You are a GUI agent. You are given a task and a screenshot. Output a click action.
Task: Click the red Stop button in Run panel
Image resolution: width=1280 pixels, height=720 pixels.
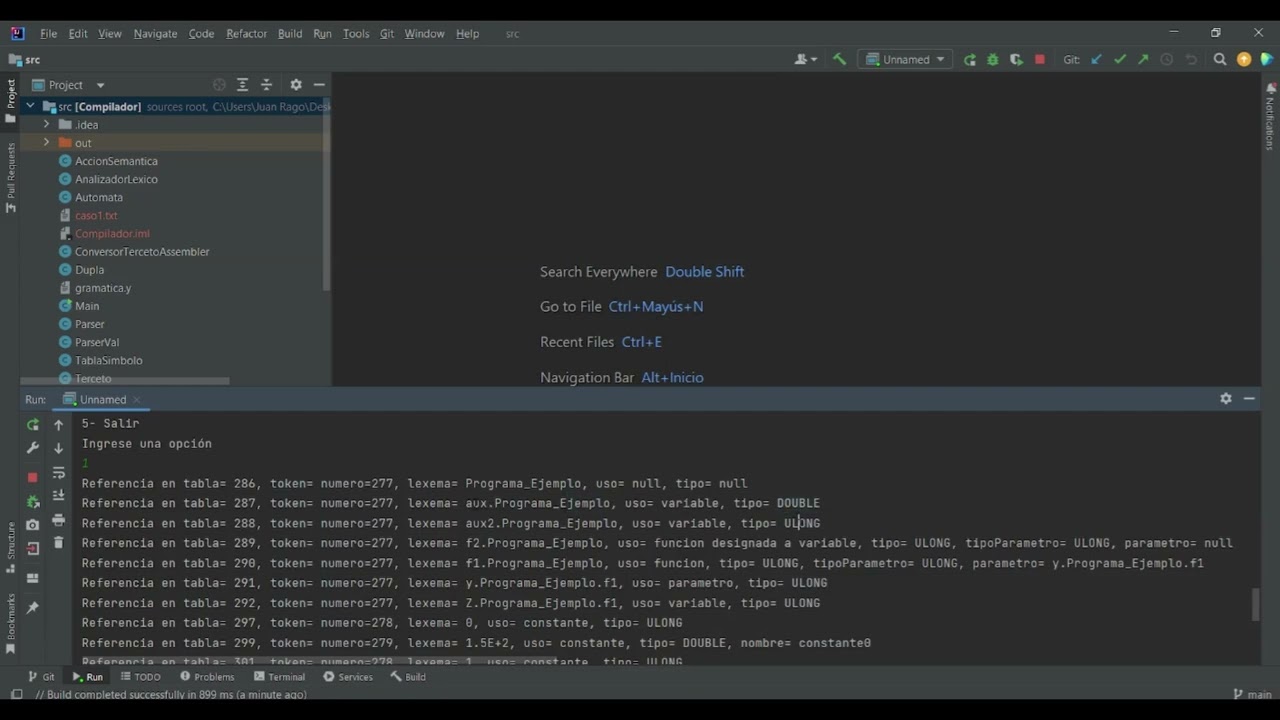33,477
